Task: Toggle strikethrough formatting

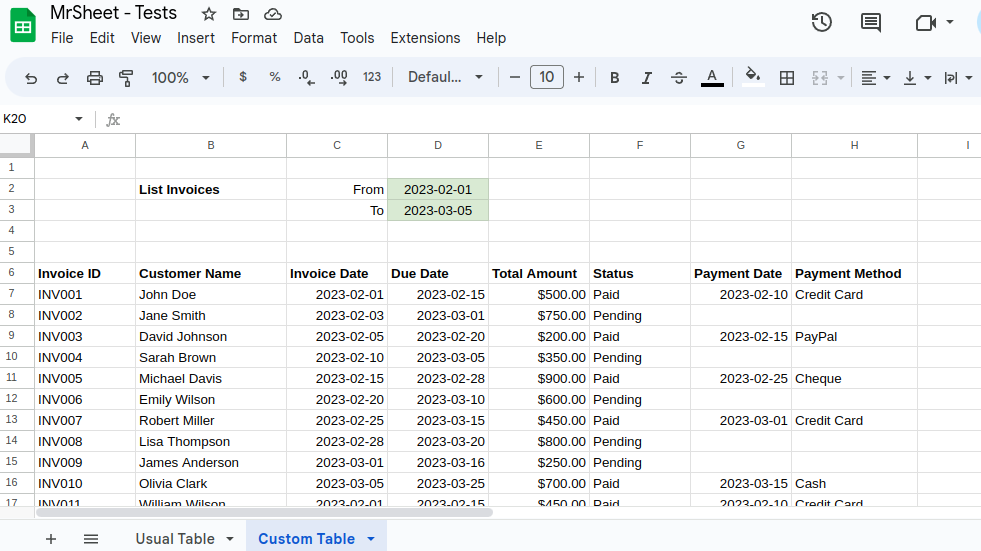Action: coord(678,78)
